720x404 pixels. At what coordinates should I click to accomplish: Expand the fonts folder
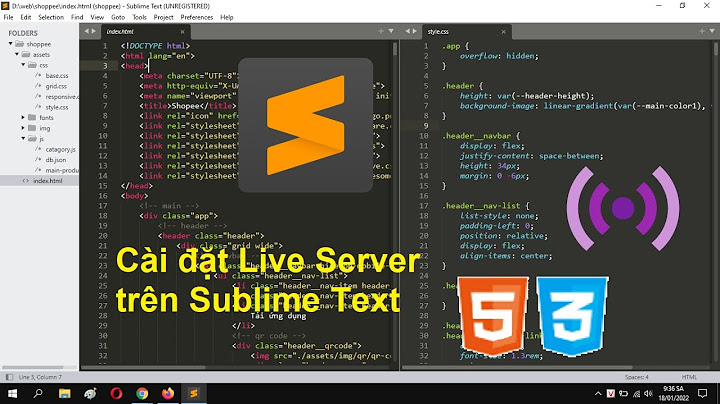23,118
